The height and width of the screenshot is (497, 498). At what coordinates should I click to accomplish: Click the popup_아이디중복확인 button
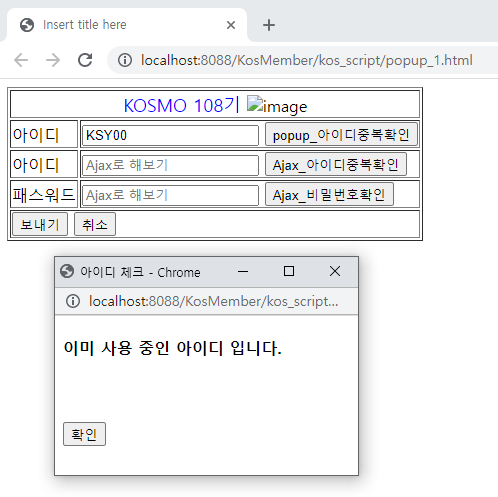click(x=341, y=135)
